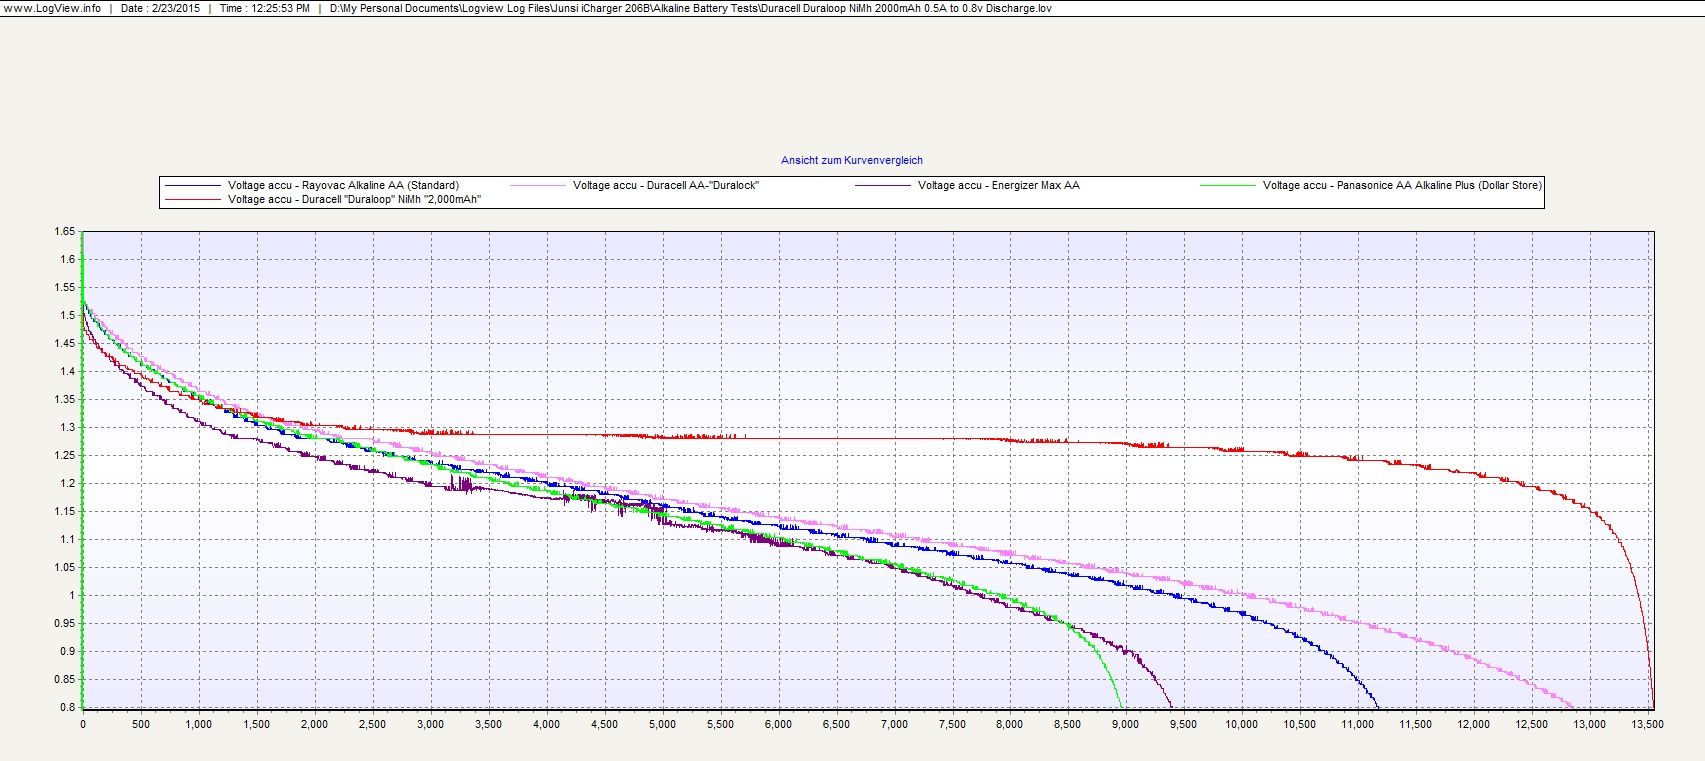This screenshot has height=761, width=1705.
Task: Click the 2,000 tick label on time axis
Action: 315,724
